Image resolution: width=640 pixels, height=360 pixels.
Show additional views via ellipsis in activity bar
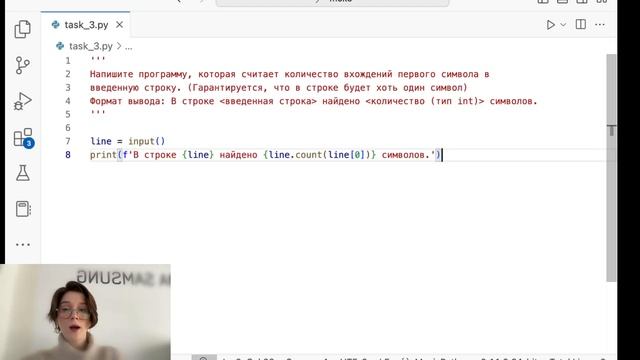tap(22, 244)
